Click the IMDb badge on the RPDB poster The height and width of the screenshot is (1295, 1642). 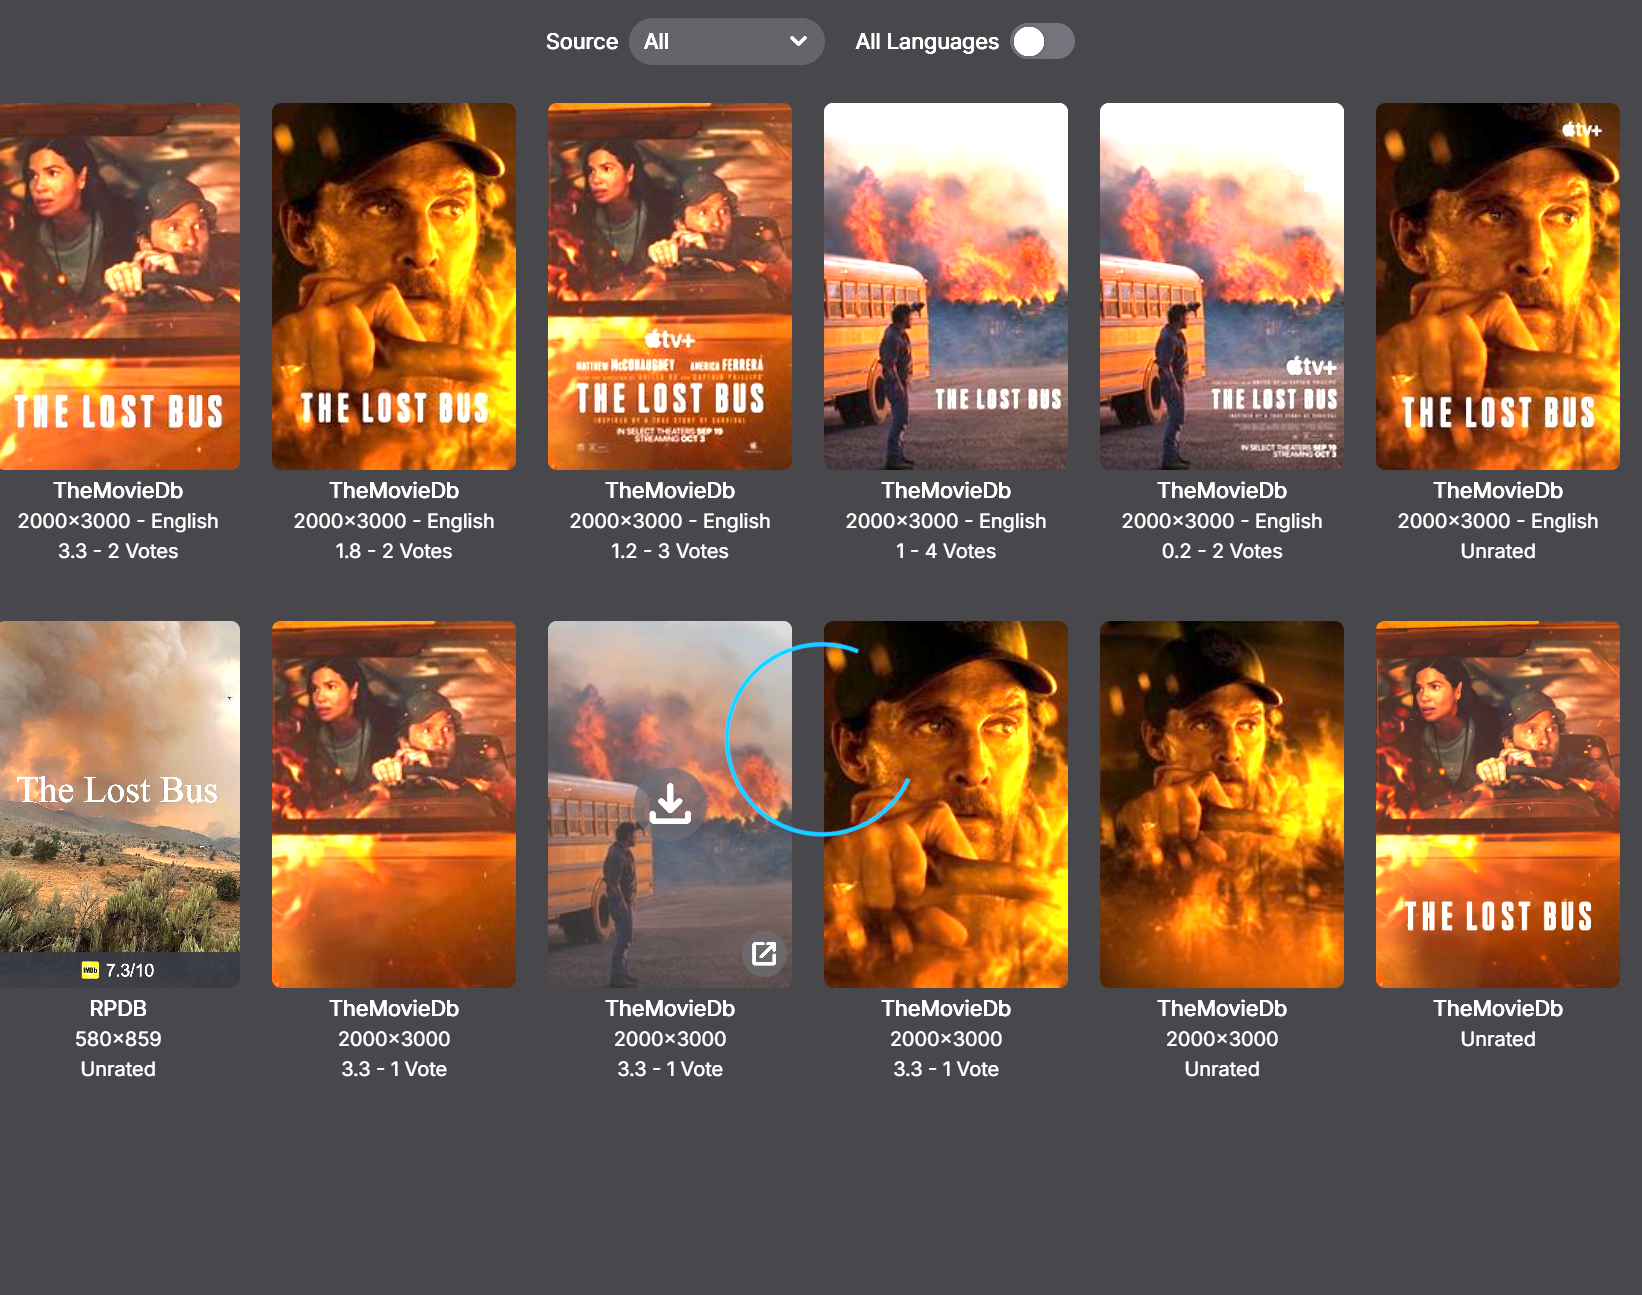[90, 970]
